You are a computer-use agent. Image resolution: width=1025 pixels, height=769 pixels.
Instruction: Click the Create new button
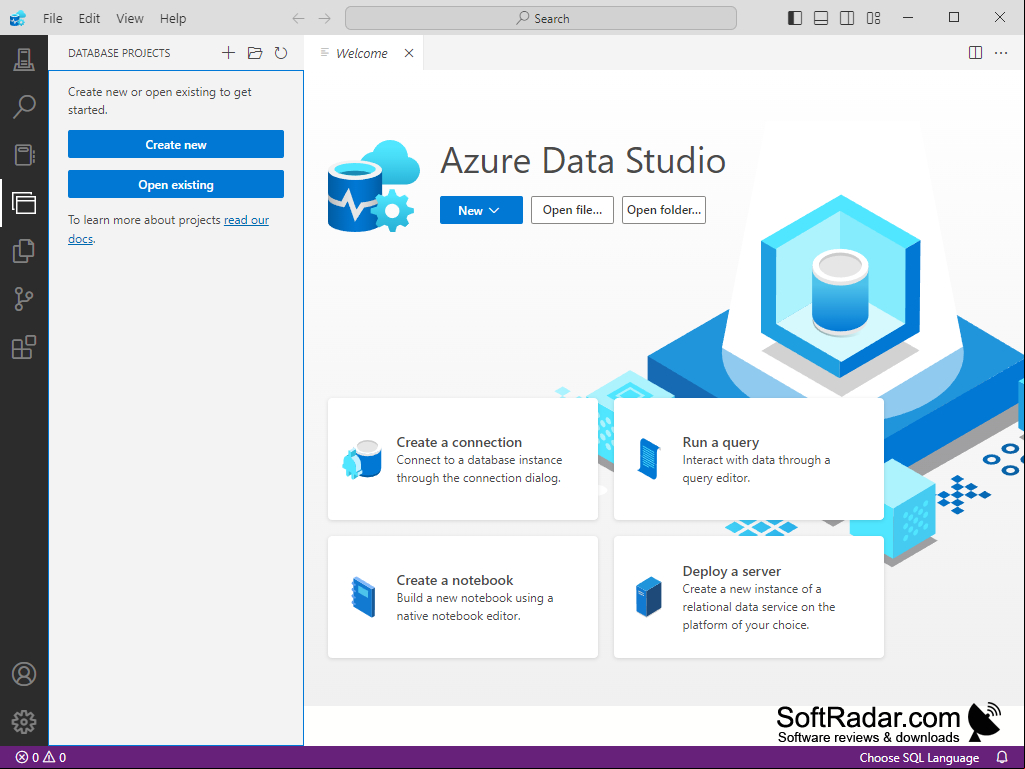(x=176, y=145)
